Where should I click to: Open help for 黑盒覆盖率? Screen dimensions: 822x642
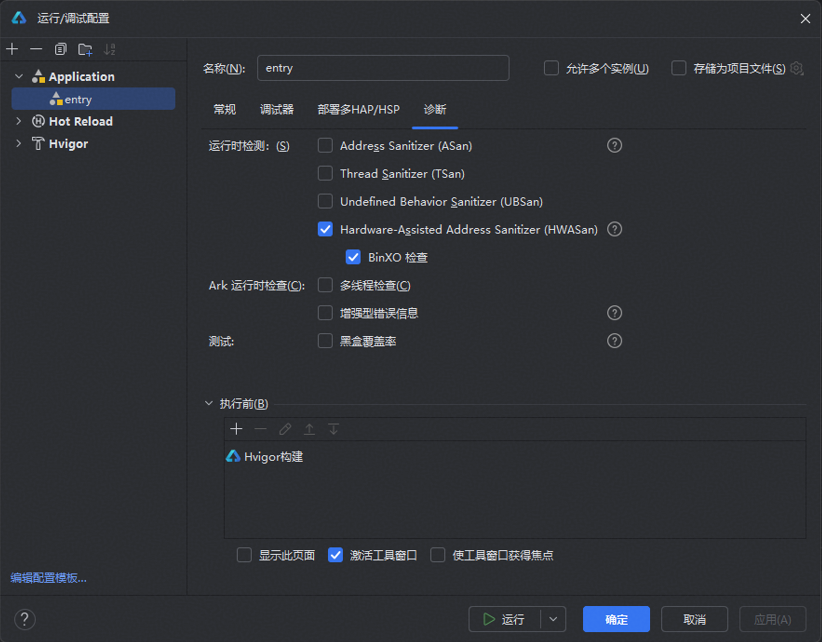coord(614,341)
